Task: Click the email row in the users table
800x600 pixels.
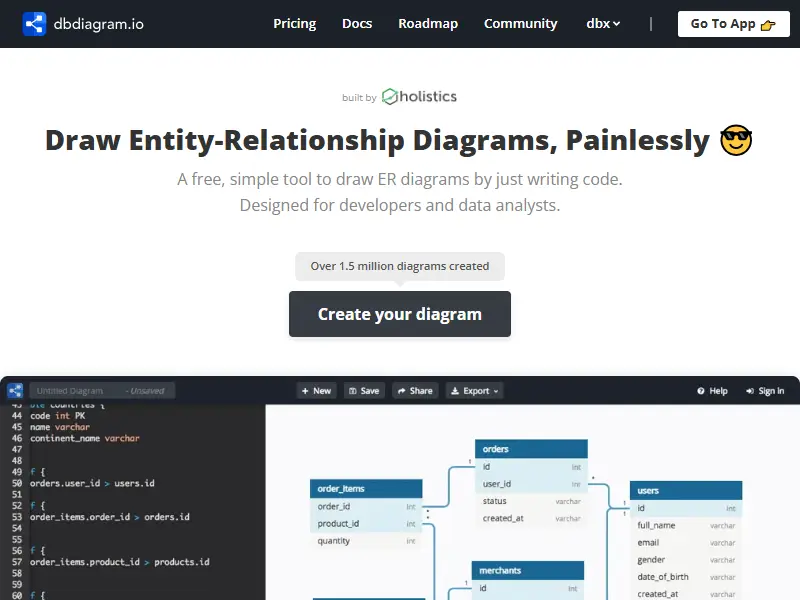Action: (x=686, y=543)
